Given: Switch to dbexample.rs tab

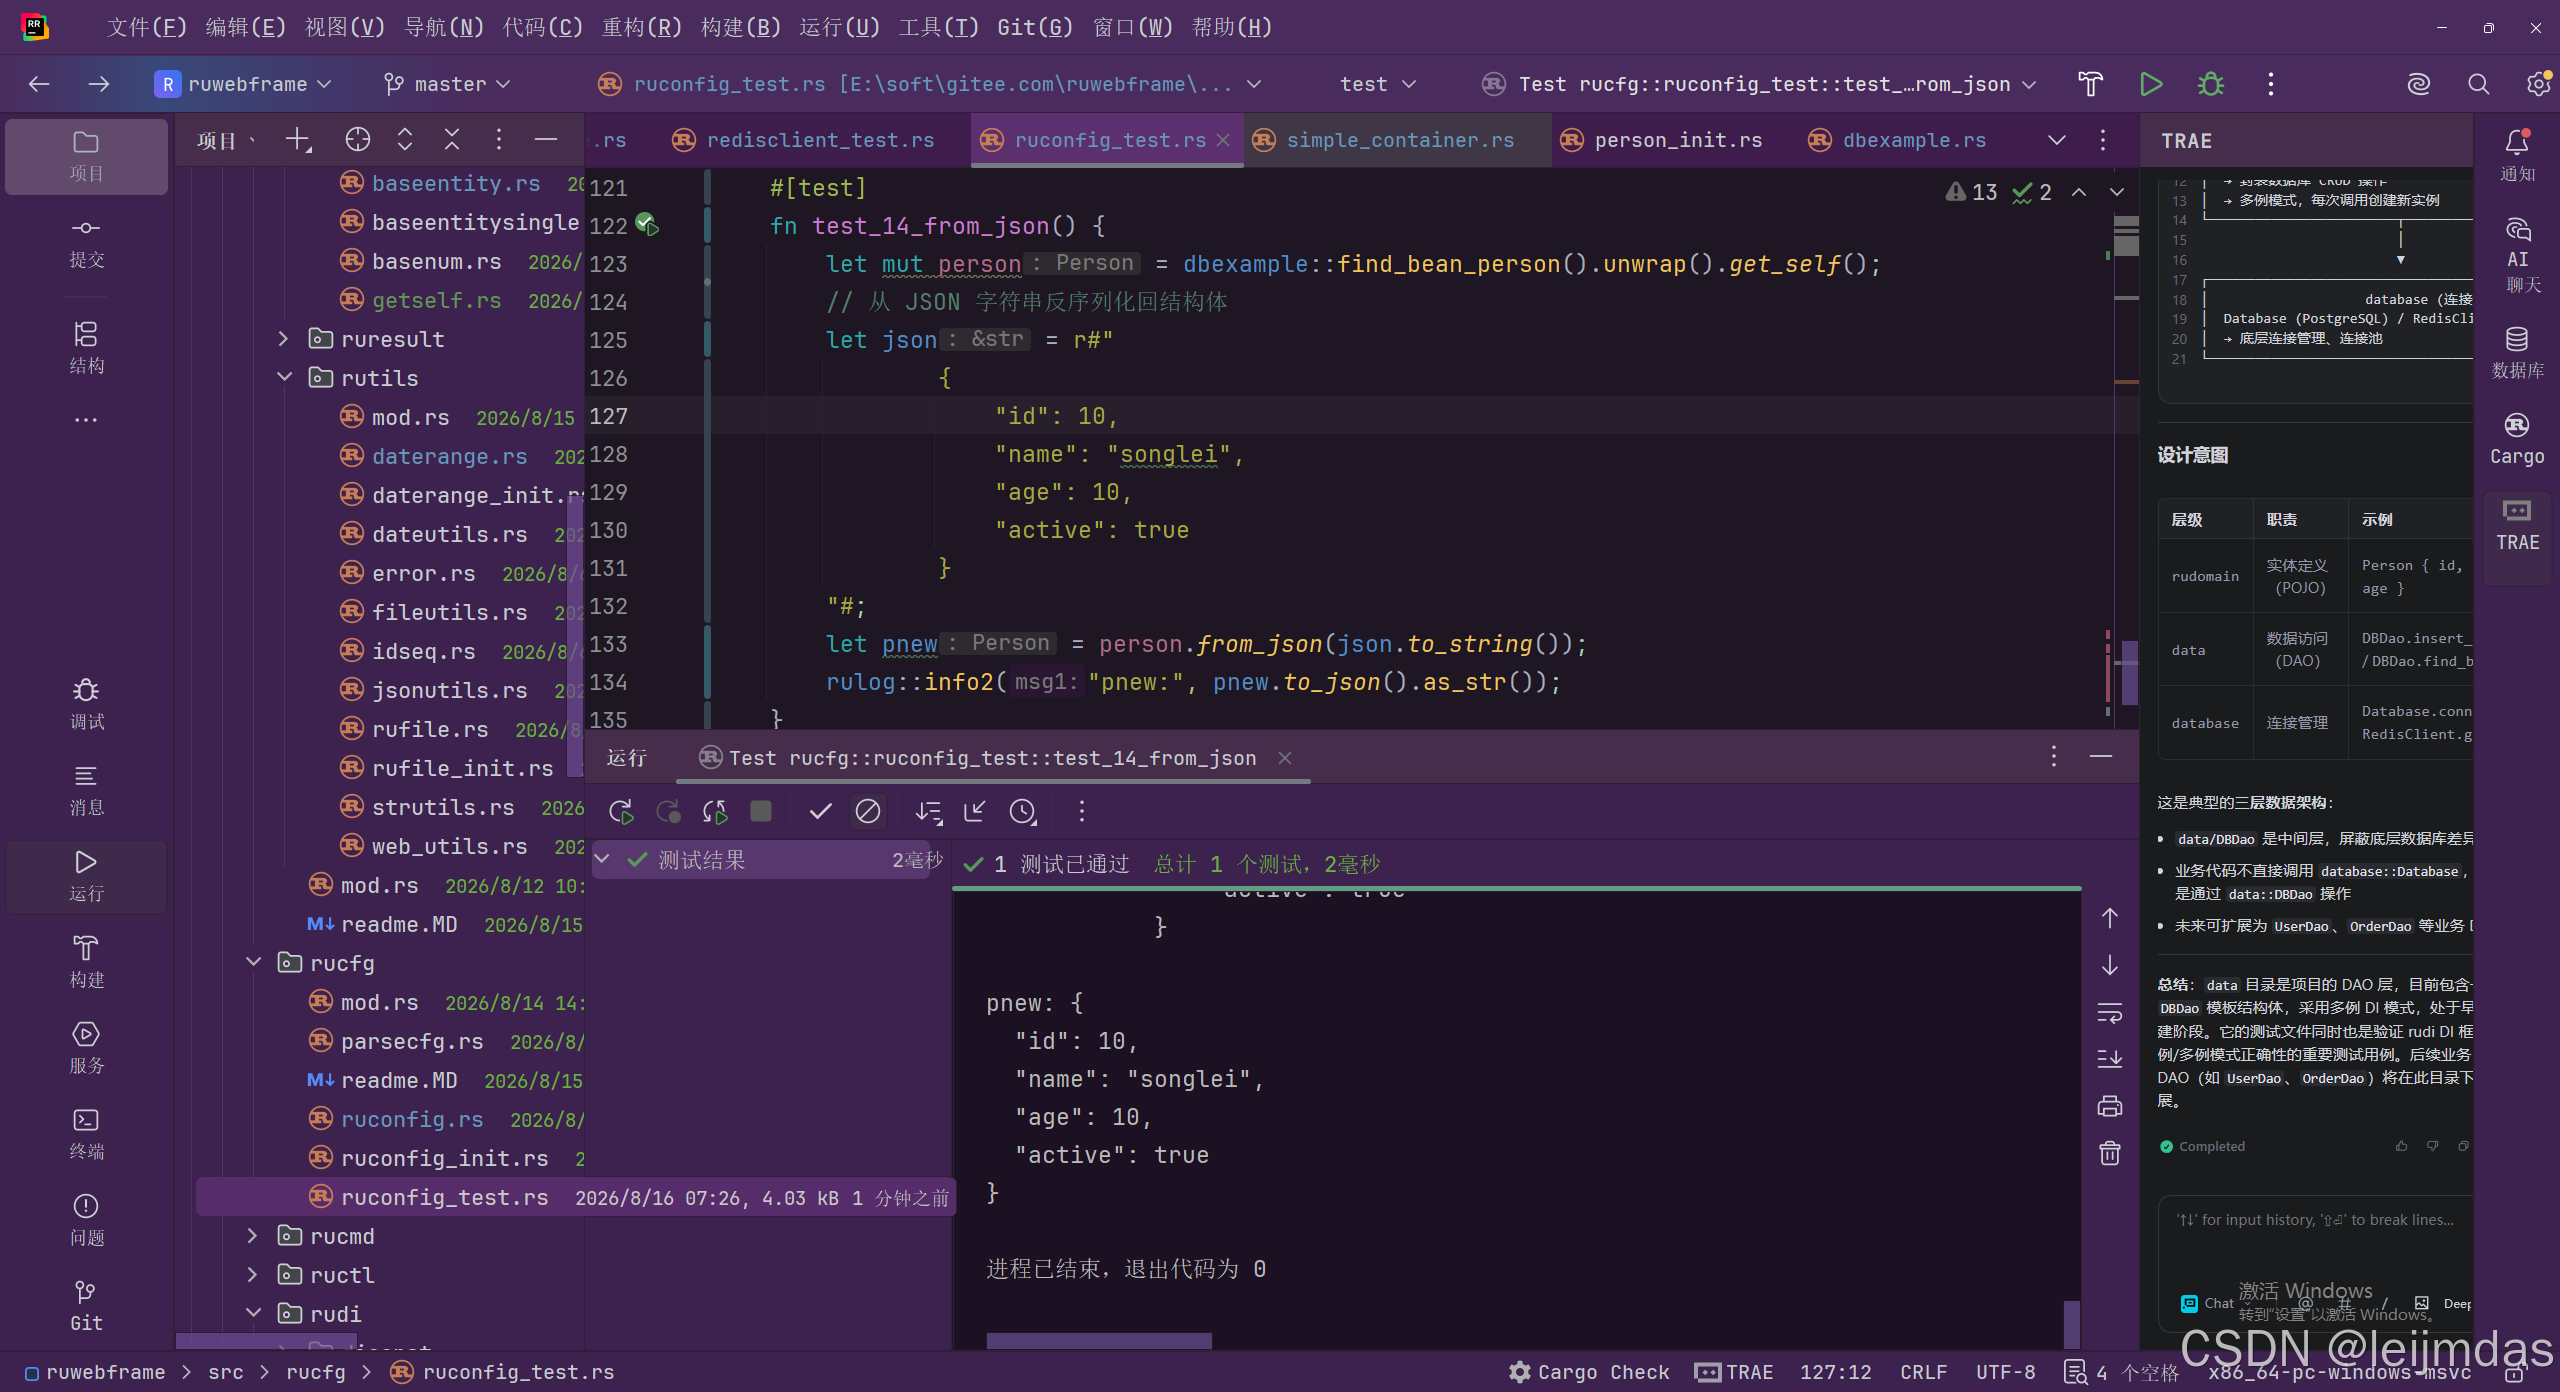Looking at the screenshot, I should coord(1897,140).
